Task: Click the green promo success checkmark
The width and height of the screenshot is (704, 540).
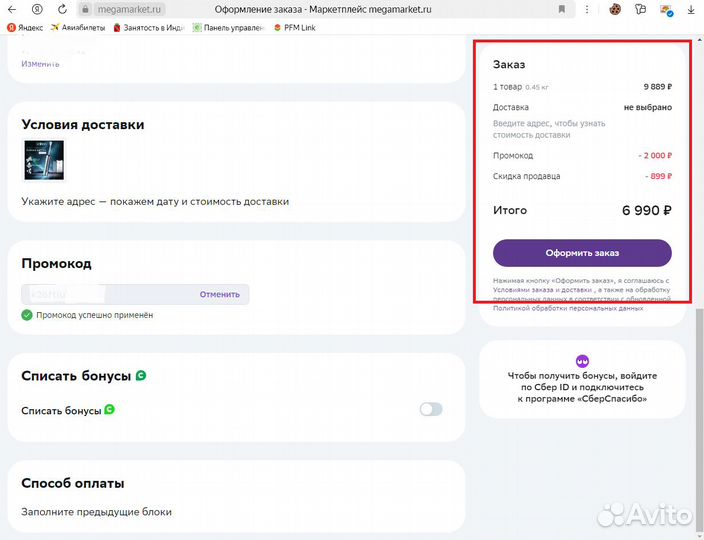Action: (x=27, y=315)
